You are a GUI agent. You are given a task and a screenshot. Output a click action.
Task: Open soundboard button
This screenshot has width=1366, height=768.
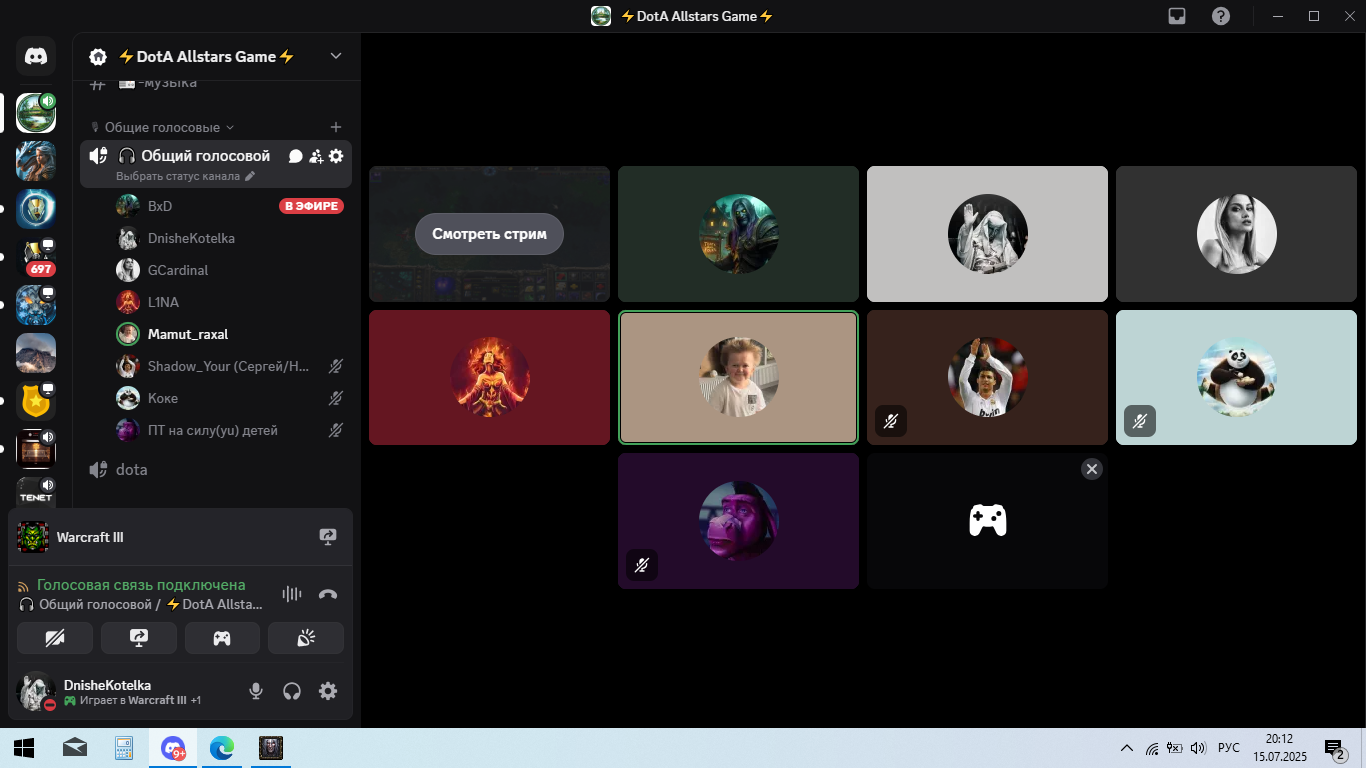tap(306, 638)
